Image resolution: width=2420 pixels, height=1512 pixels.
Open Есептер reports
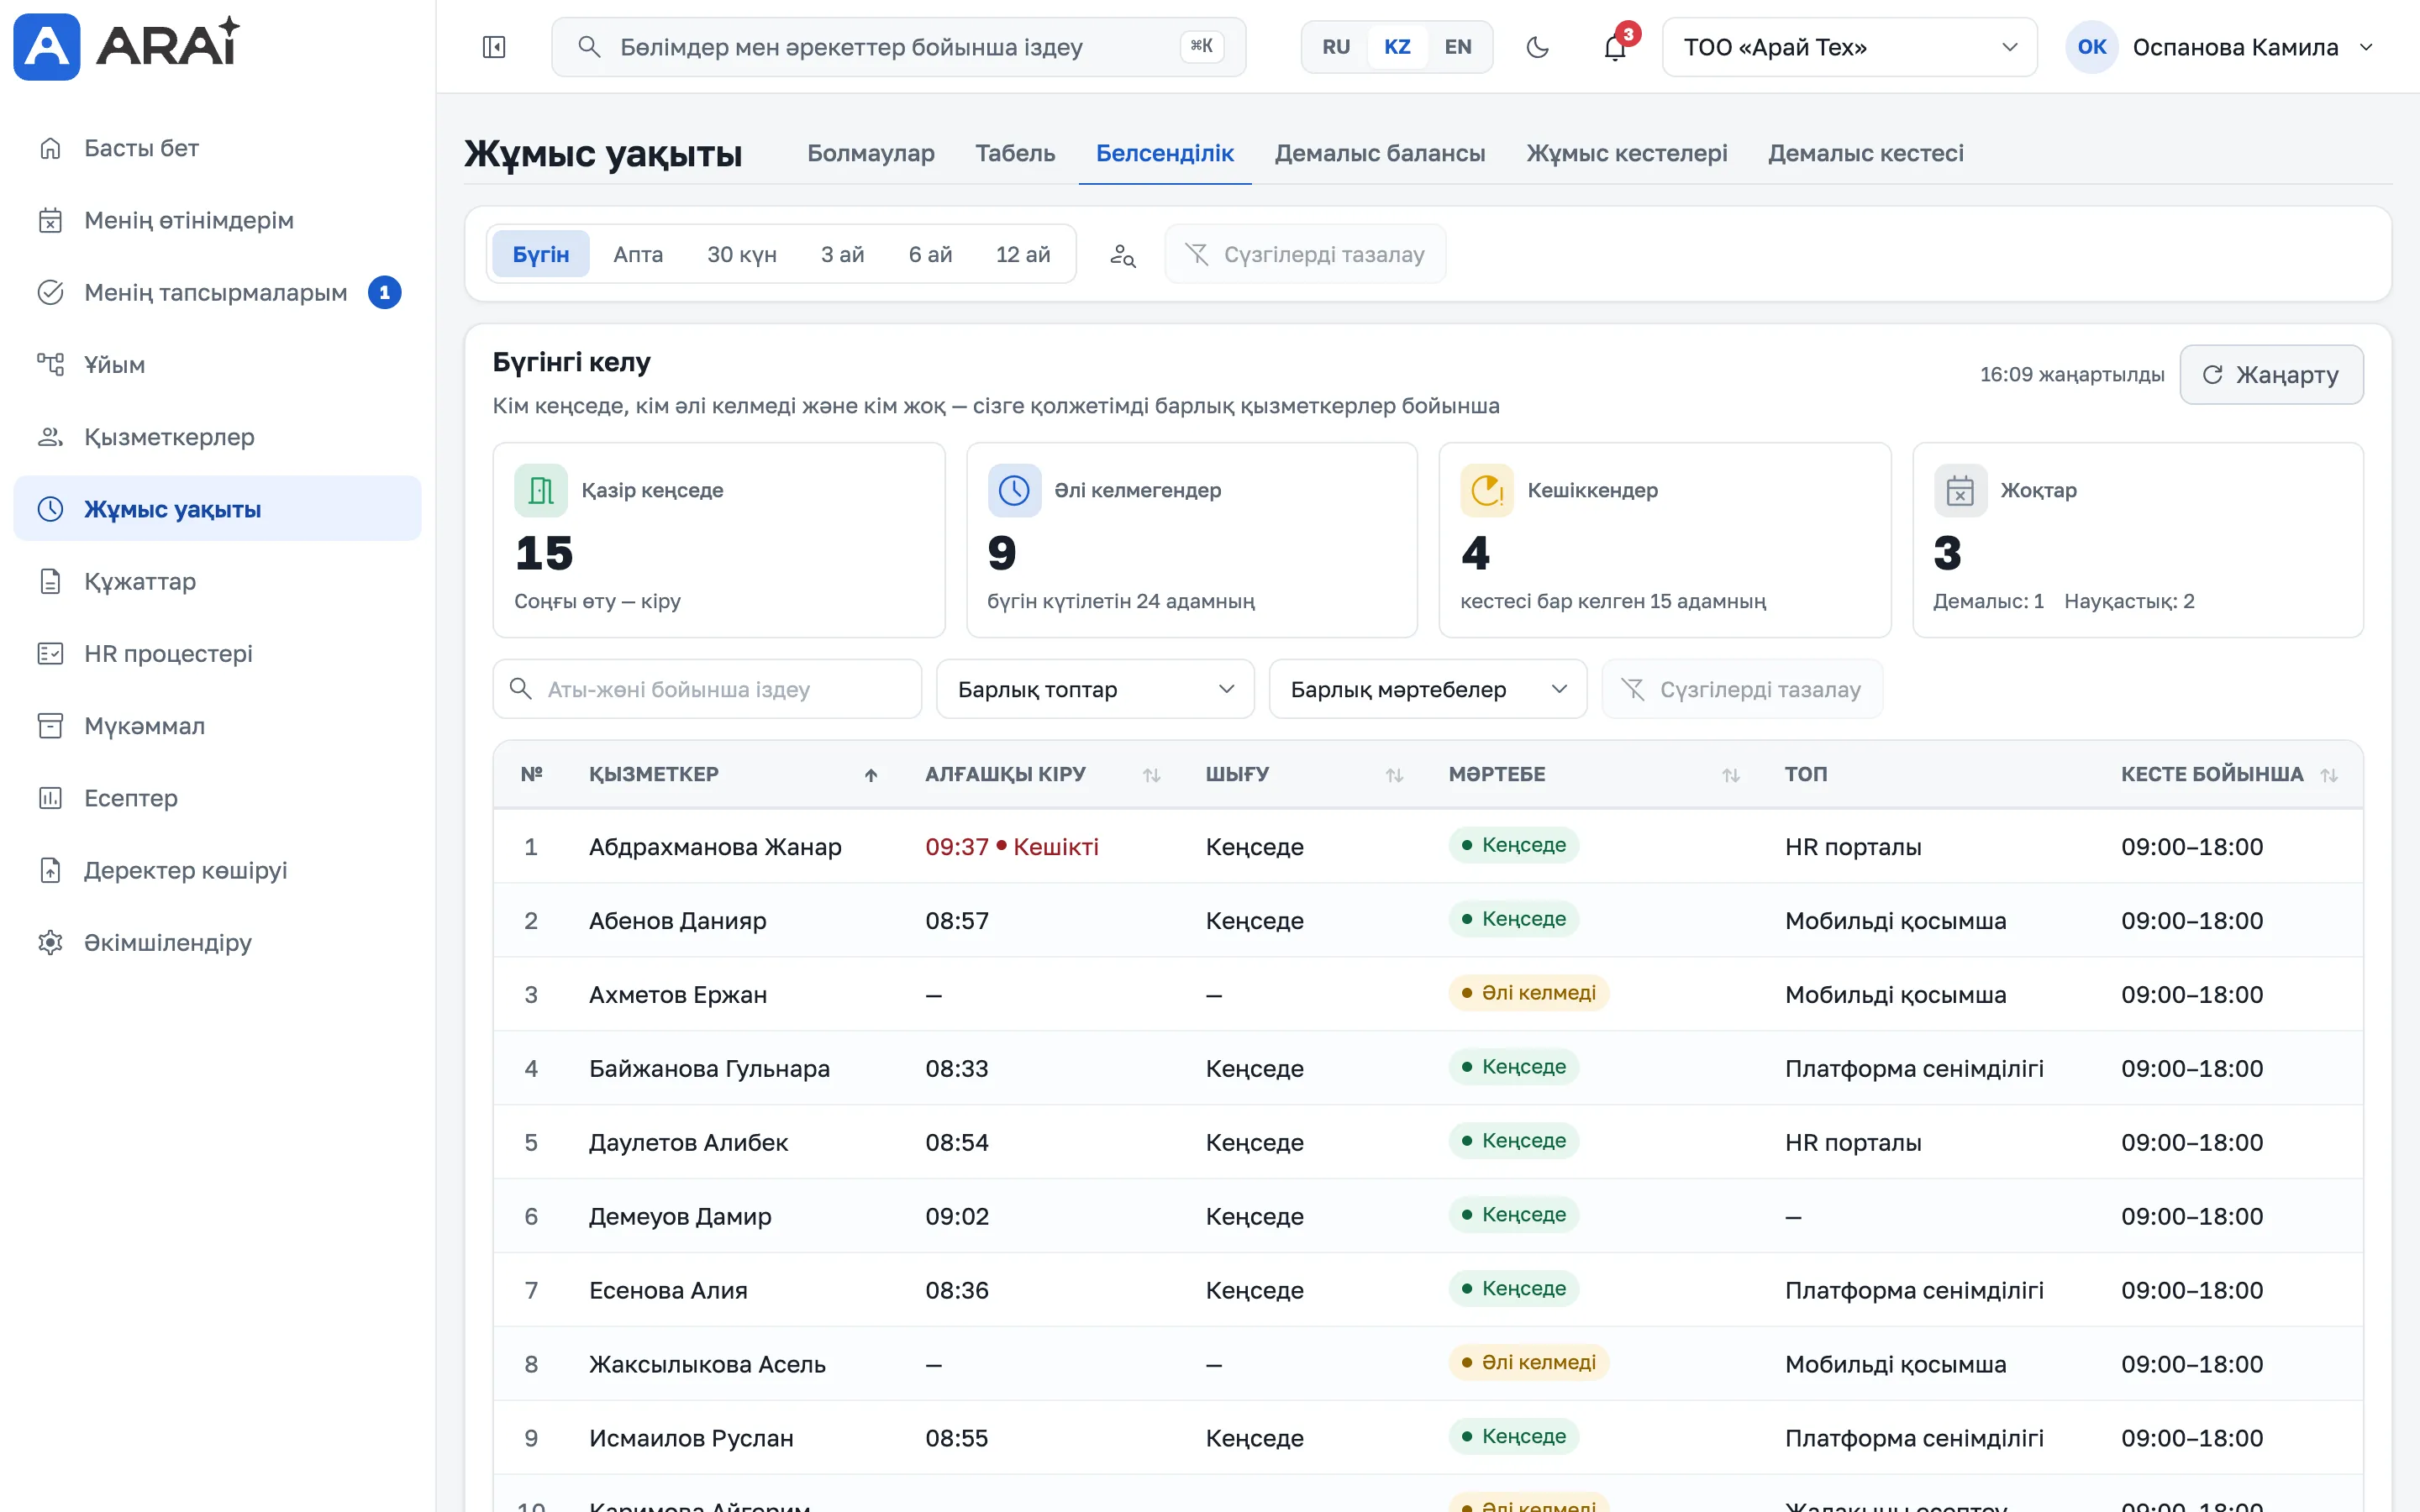(x=217, y=798)
